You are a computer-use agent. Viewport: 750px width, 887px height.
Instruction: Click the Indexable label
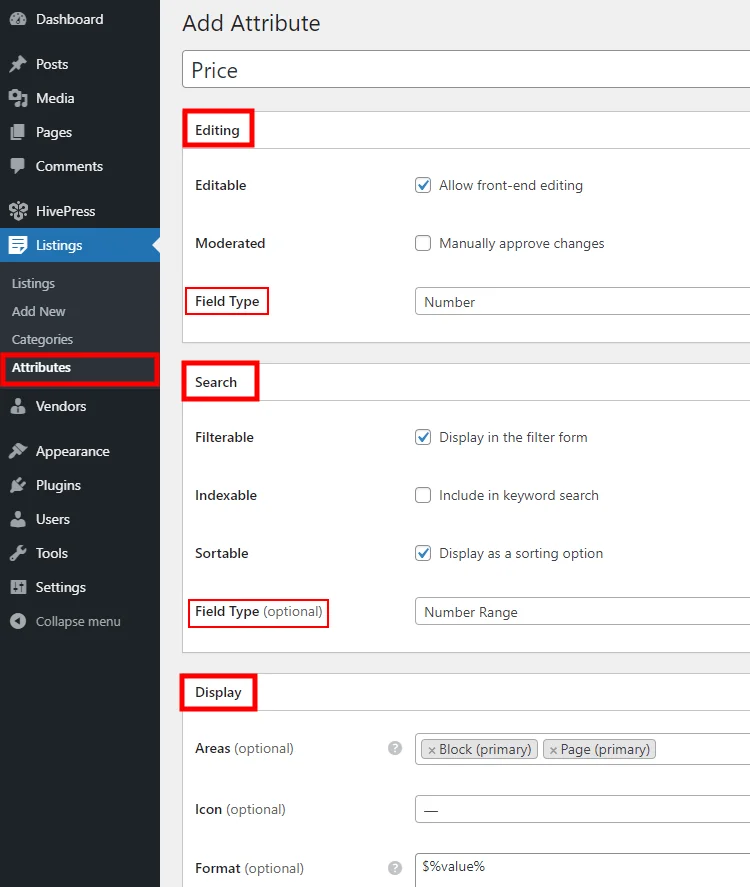click(226, 495)
